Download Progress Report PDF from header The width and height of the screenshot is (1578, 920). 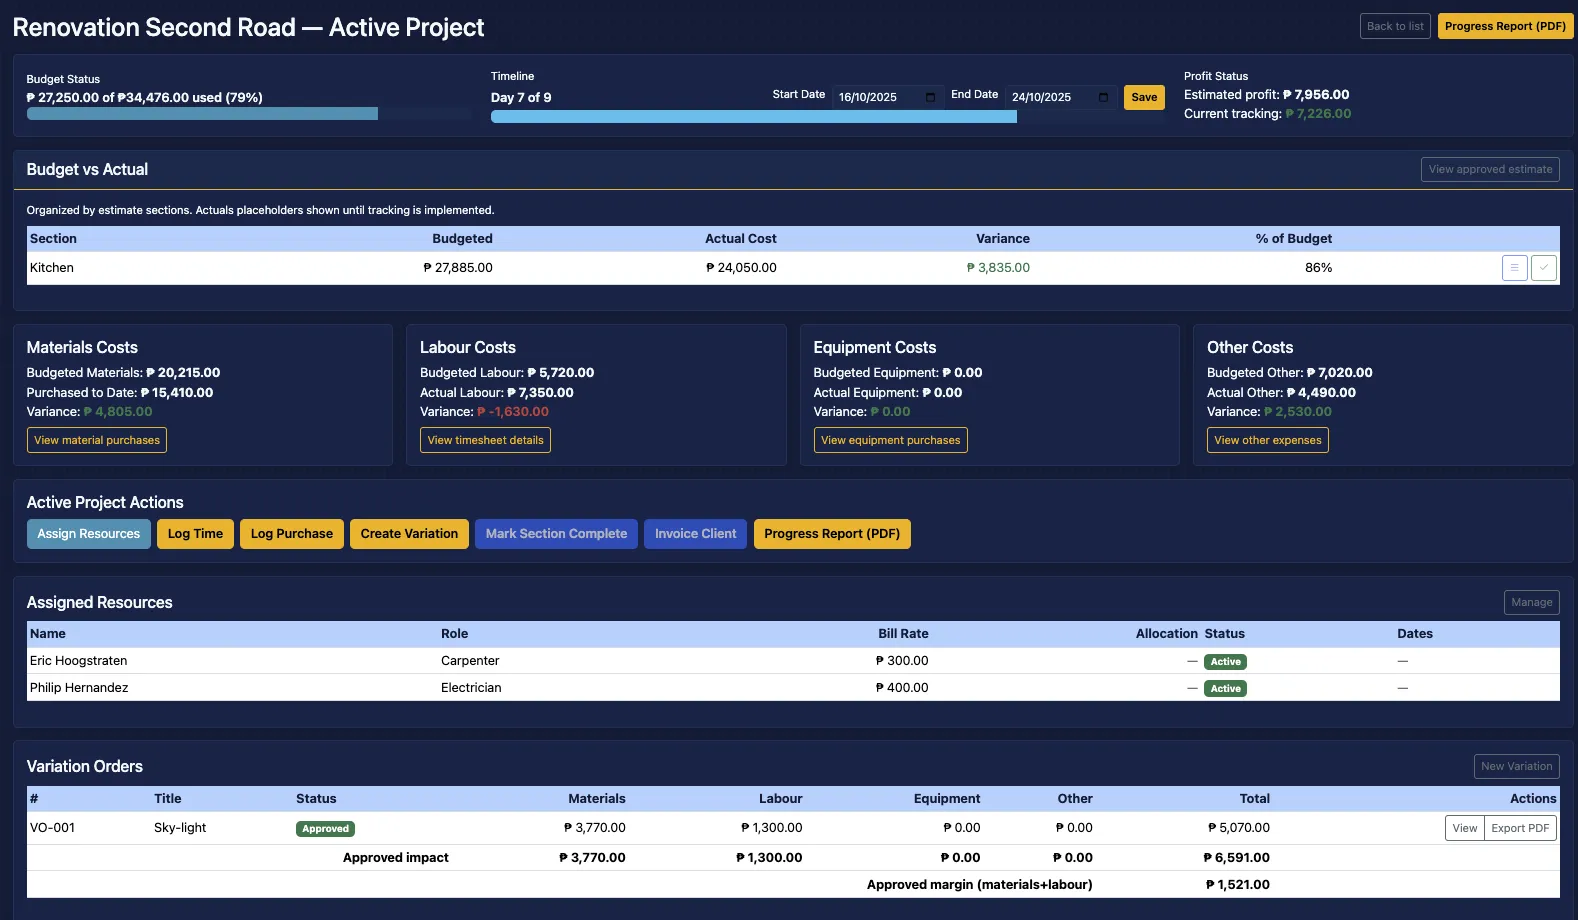(1505, 26)
